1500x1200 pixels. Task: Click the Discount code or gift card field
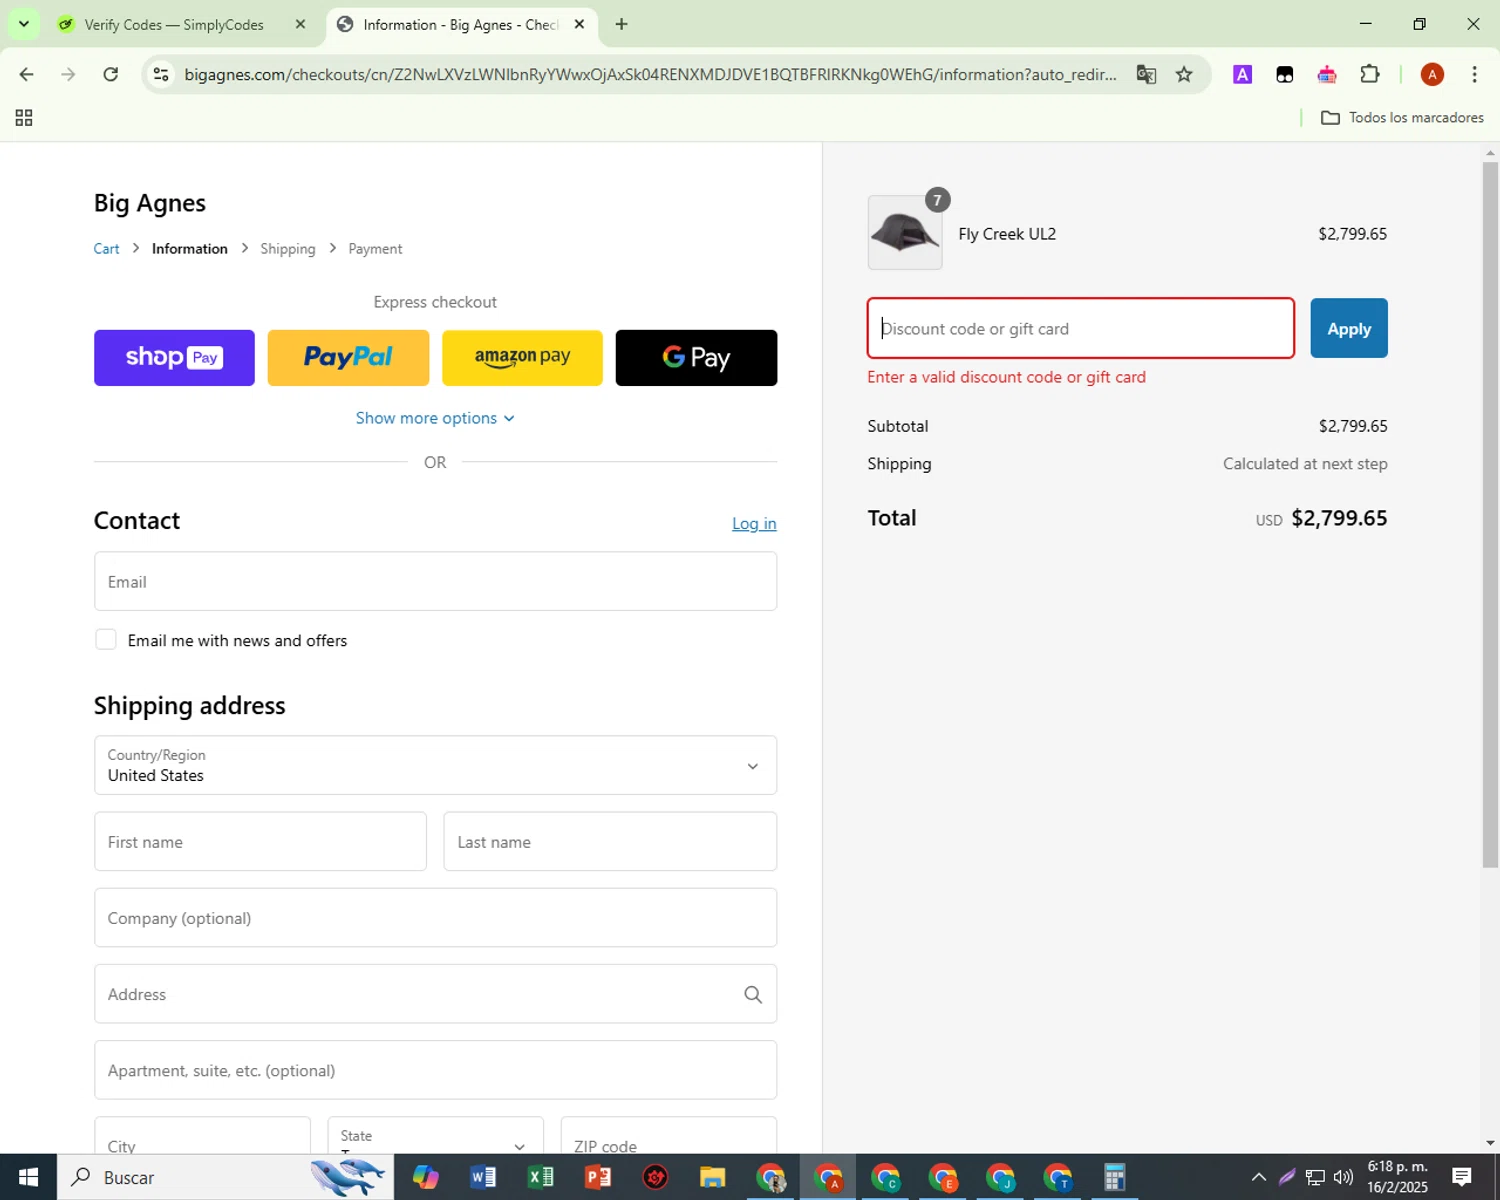pos(1080,328)
